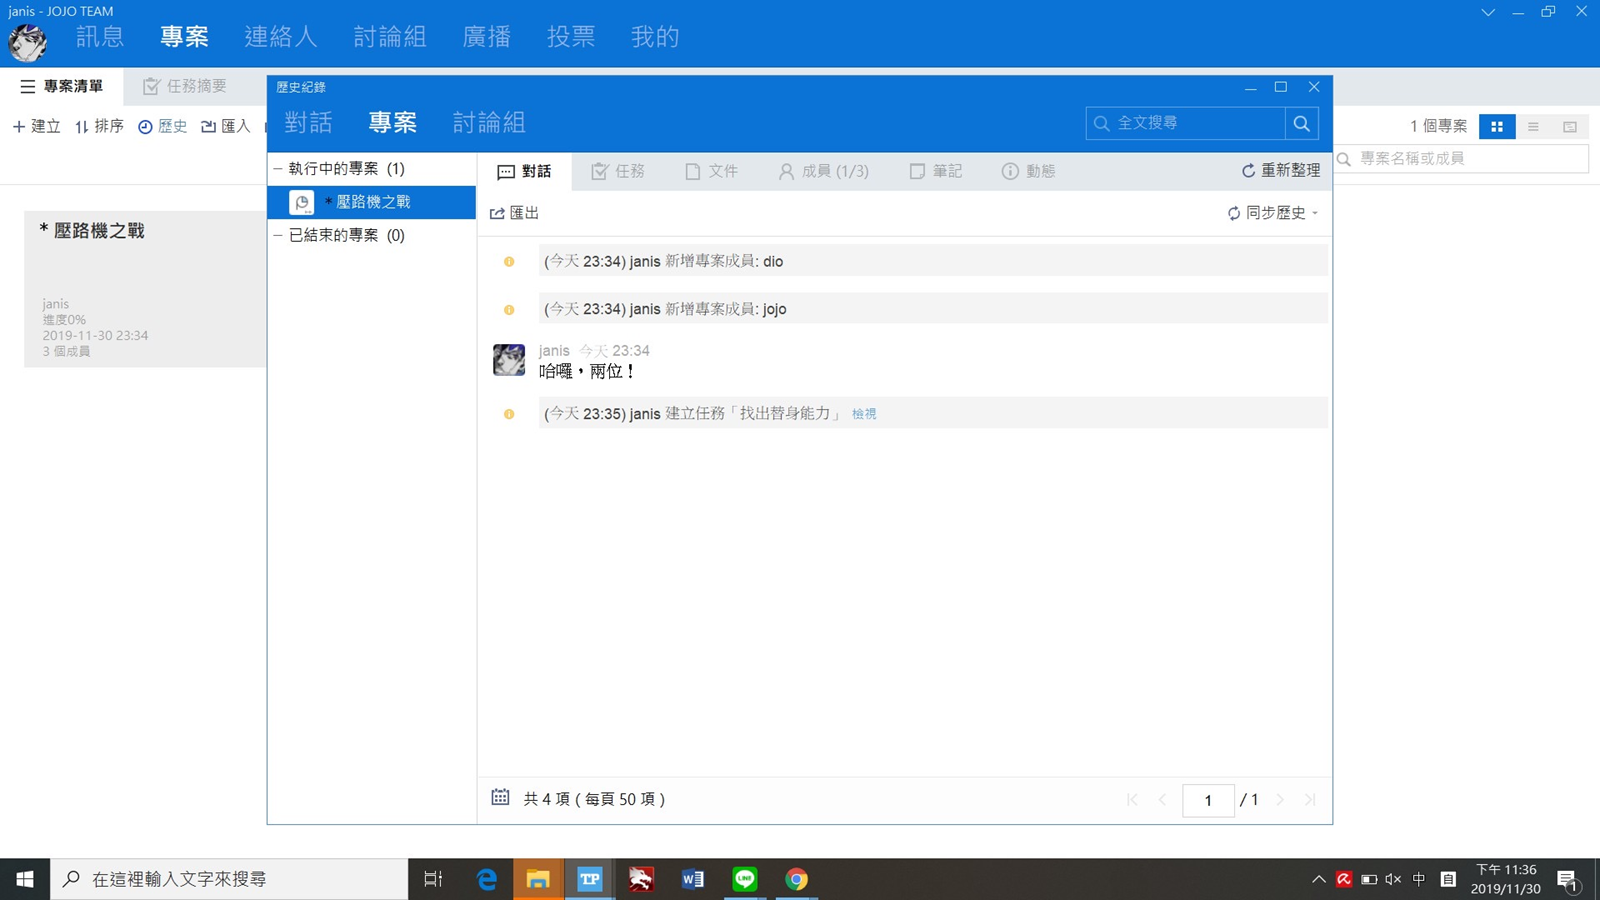This screenshot has width=1600, height=900.
Task: Click the full-text search magnifier button
Action: pyautogui.click(x=1301, y=123)
